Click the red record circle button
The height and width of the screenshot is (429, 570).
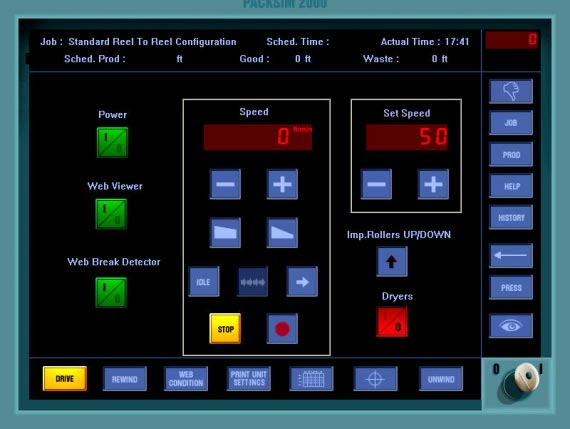(x=282, y=329)
